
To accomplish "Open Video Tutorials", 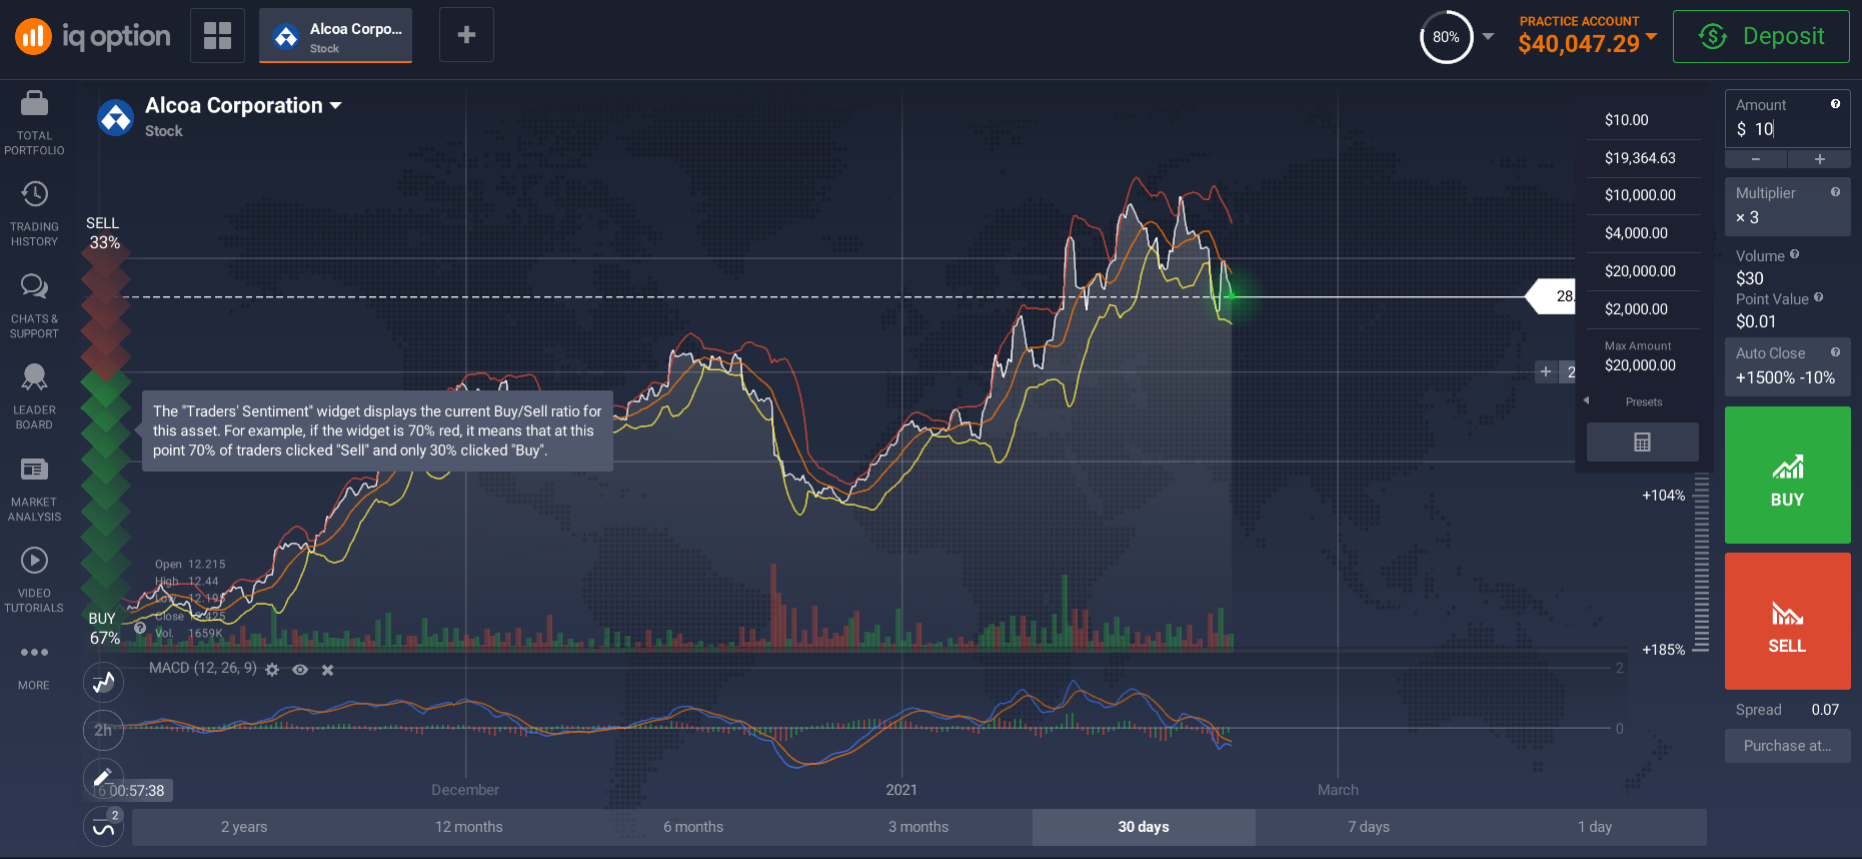I will tap(34, 579).
